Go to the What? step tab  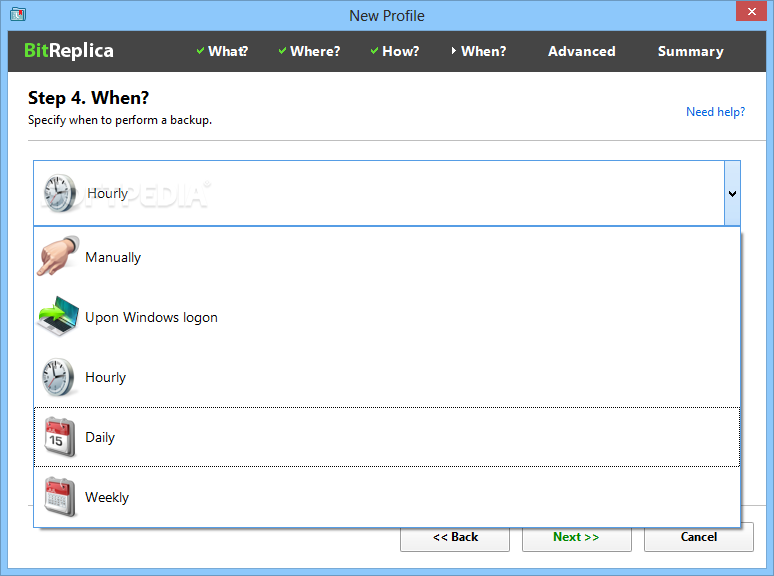click(x=222, y=51)
